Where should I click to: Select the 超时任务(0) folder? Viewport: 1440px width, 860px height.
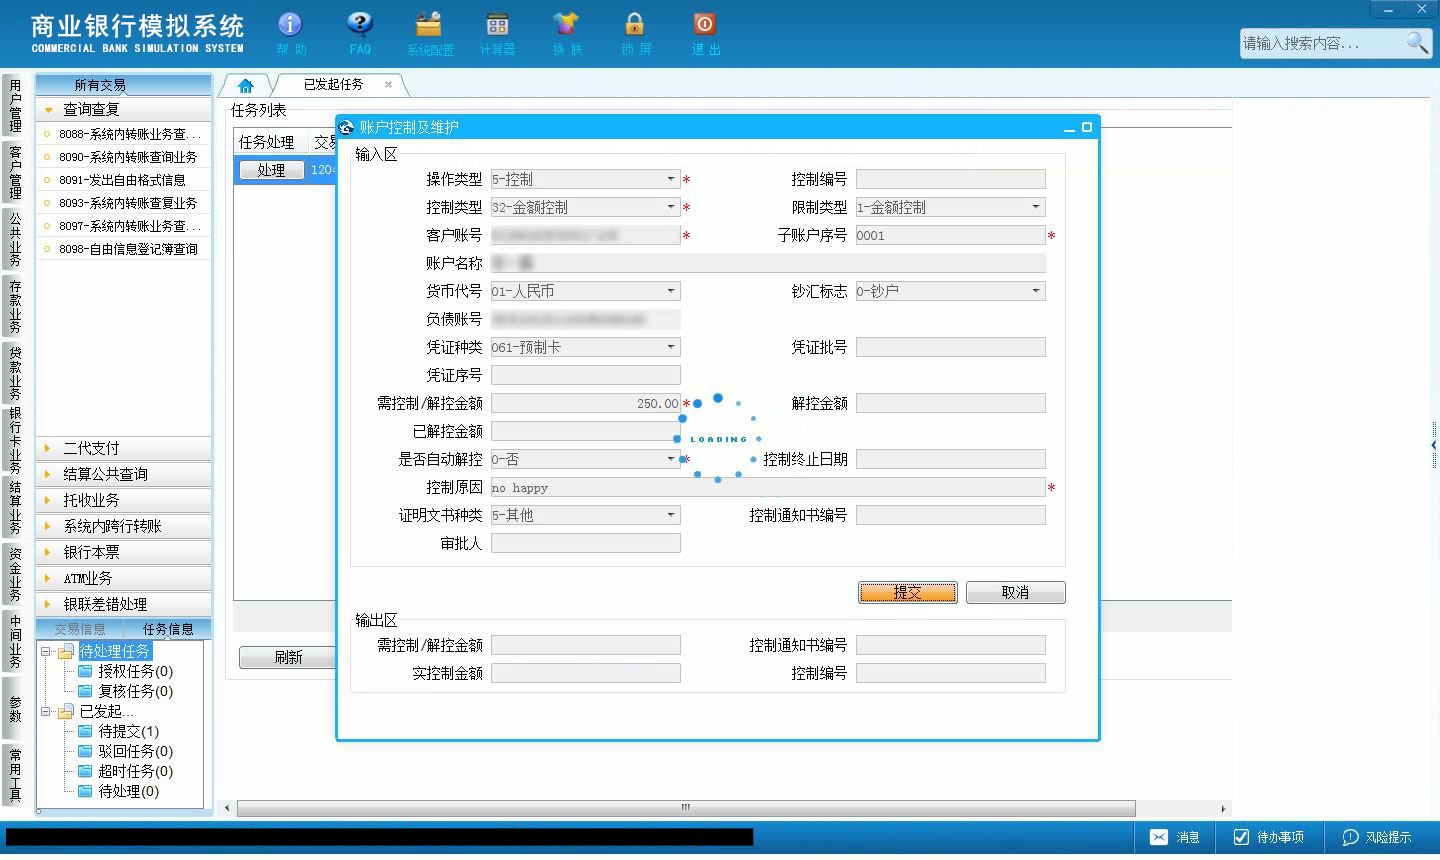point(135,771)
